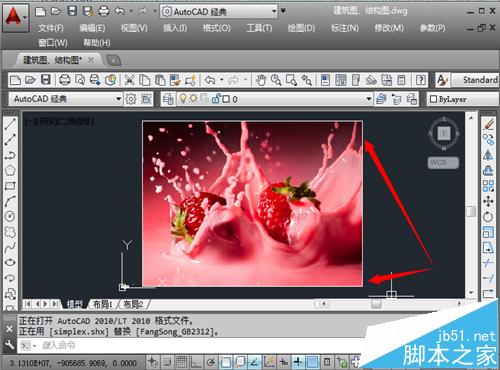This screenshot has width=500, height=370.
Task: Click the ViewCube top face
Action: [444, 133]
